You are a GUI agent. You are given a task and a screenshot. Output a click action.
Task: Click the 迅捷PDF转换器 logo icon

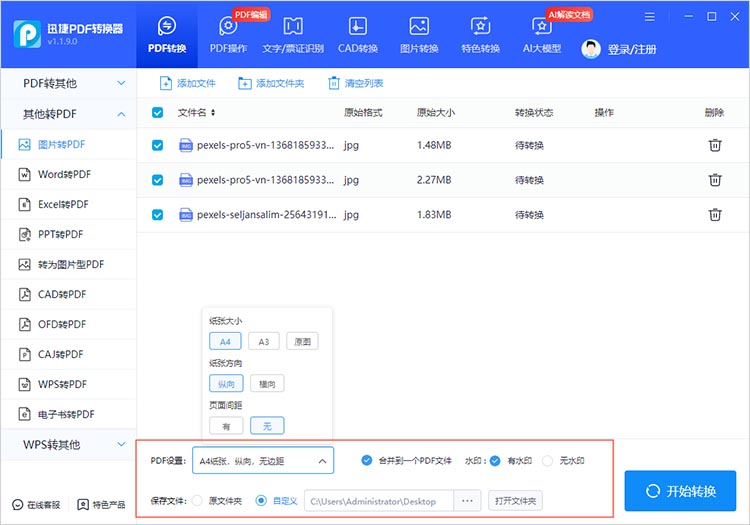click(27, 34)
